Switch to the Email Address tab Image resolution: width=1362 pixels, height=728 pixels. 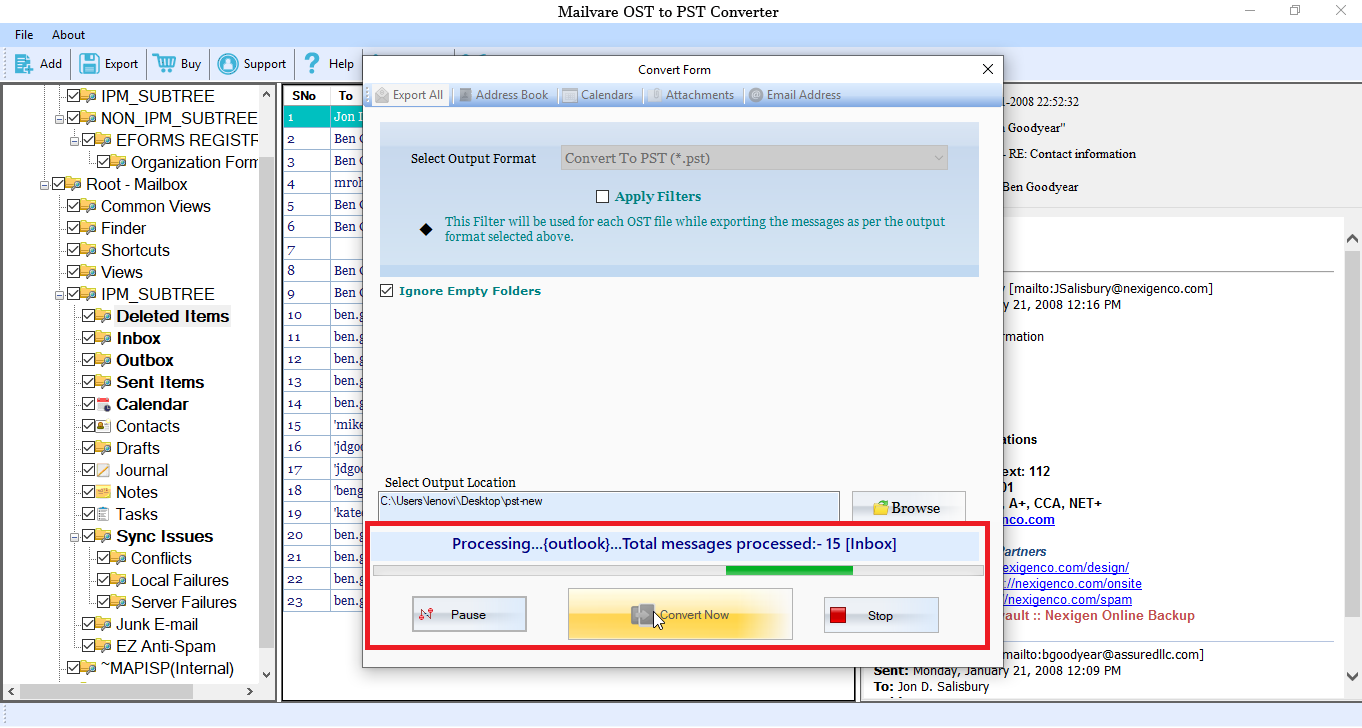click(795, 95)
